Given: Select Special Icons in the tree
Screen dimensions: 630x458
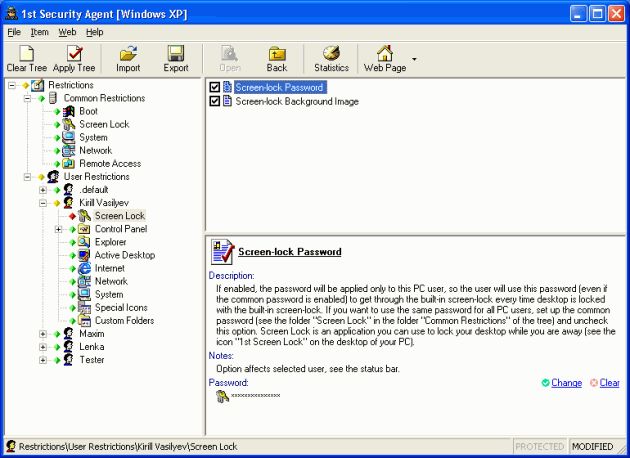Looking at the screenshot, I should click(x=121, y=307).
